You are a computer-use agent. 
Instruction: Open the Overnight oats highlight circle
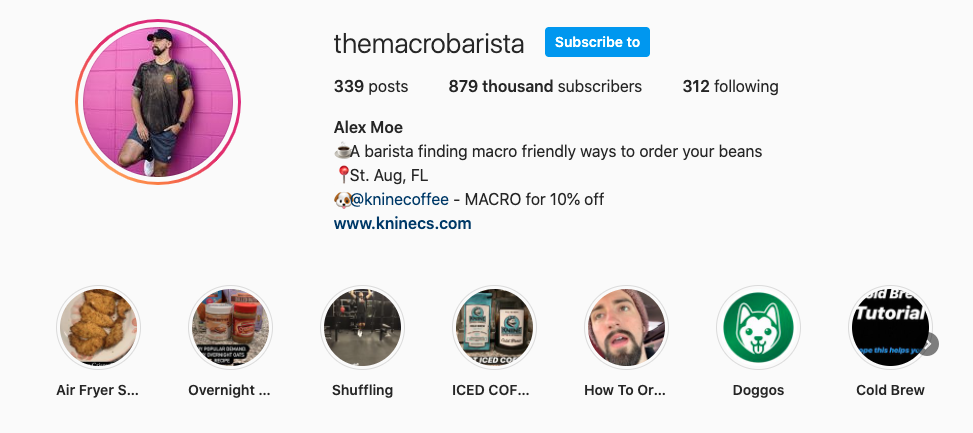pos(230,327)
